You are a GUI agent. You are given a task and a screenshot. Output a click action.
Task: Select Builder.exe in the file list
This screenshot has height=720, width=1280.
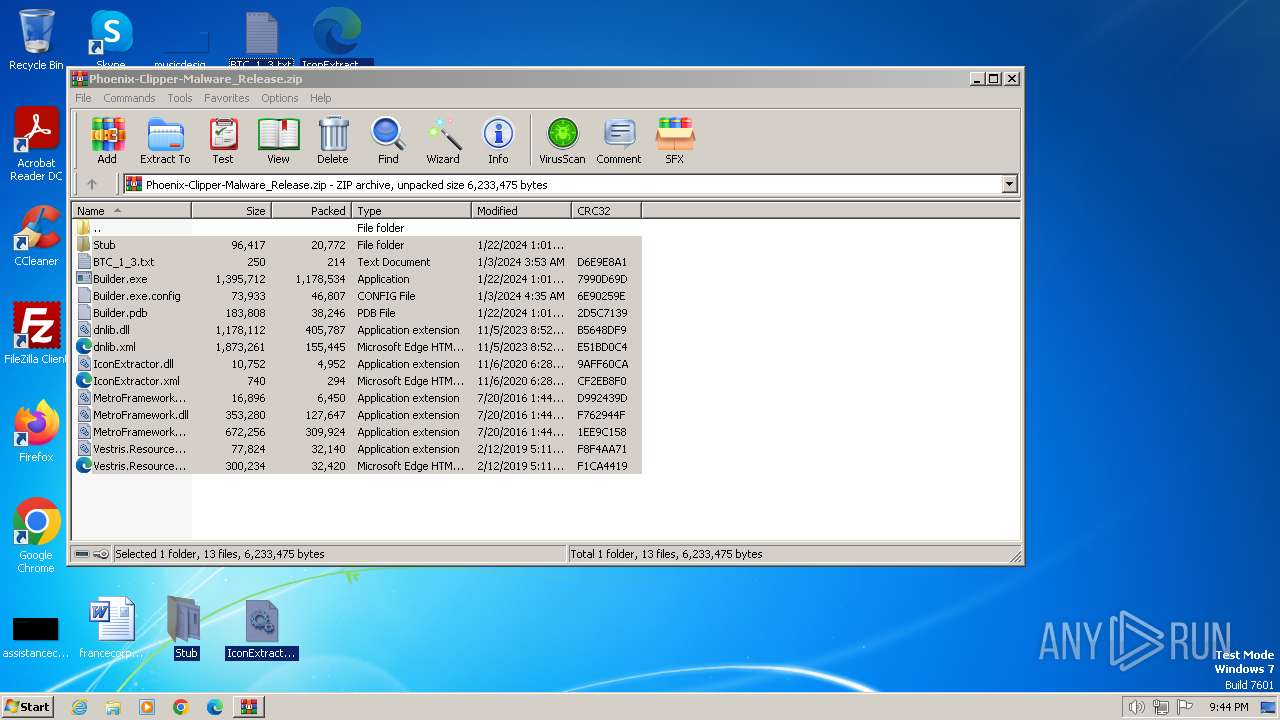point(357,279)
